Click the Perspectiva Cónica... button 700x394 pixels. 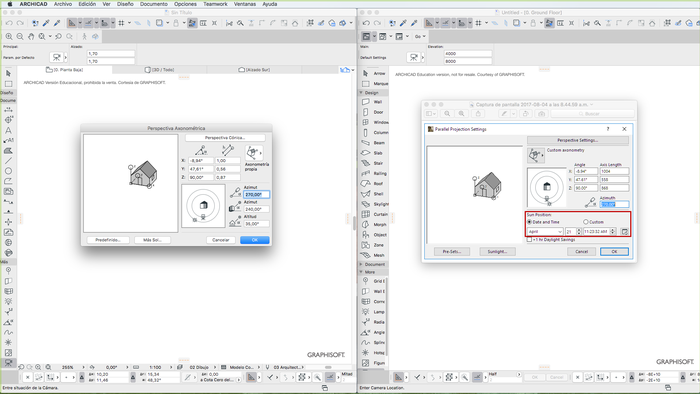[225, 138]
